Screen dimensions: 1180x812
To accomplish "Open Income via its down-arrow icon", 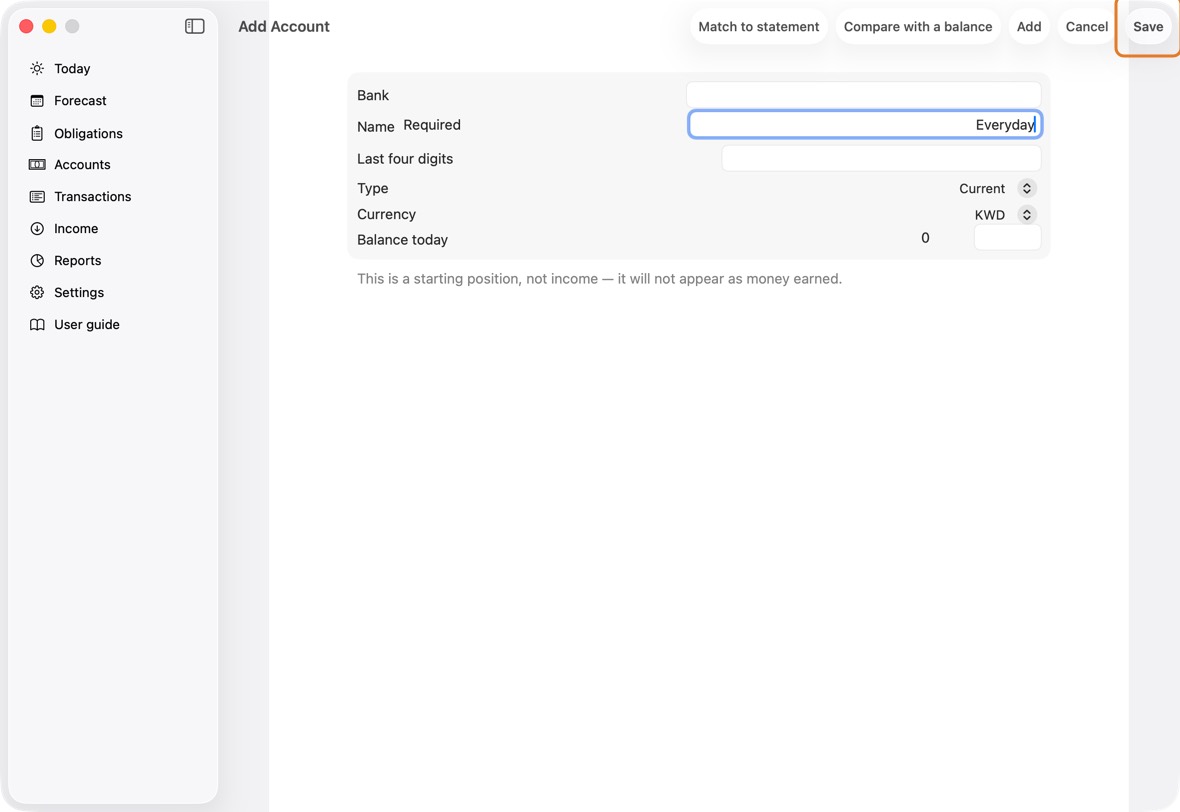I will (37, 229).
